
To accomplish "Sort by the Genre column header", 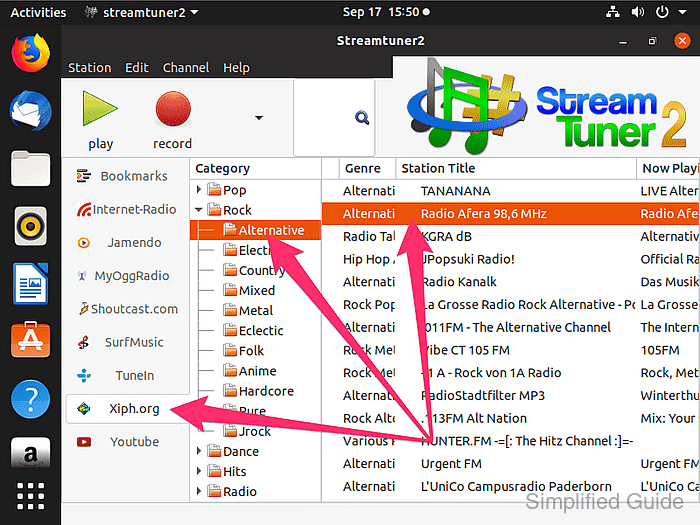I will click(x=367, y=169).
